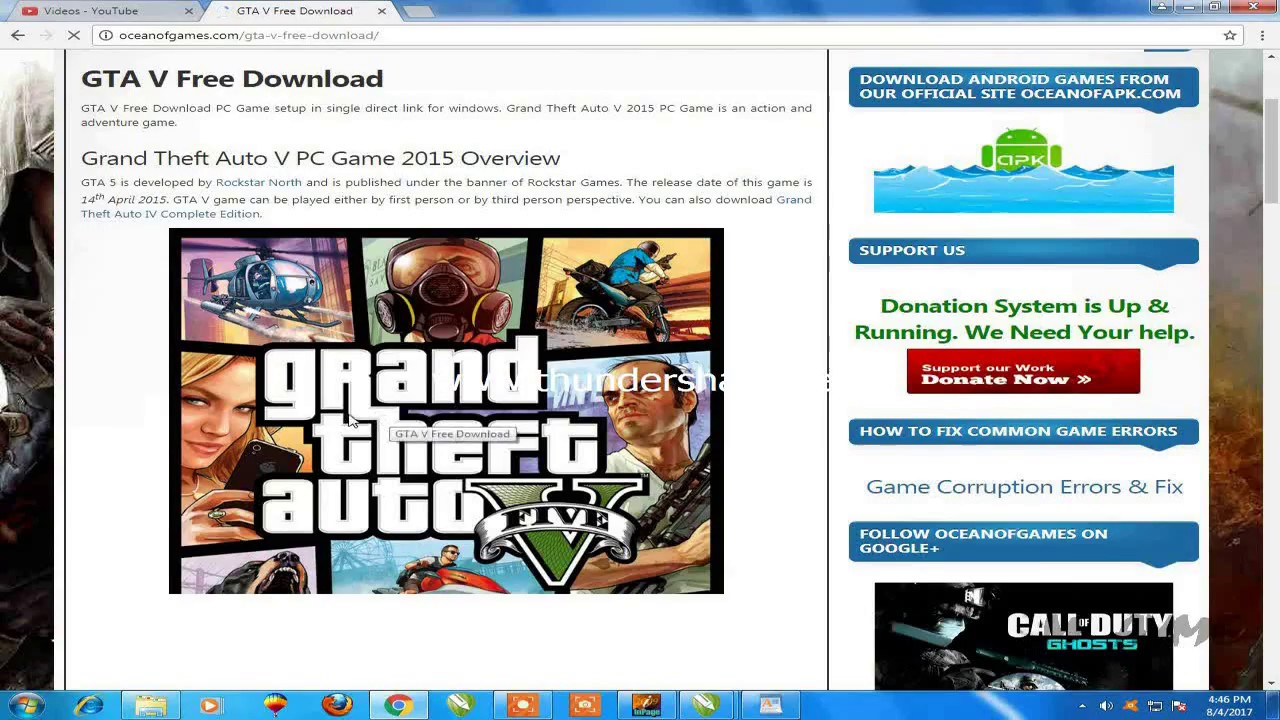Click Follow Oceanofgames on Google+ header
The image size is (1280, 720).
[x=1024, y=541]
